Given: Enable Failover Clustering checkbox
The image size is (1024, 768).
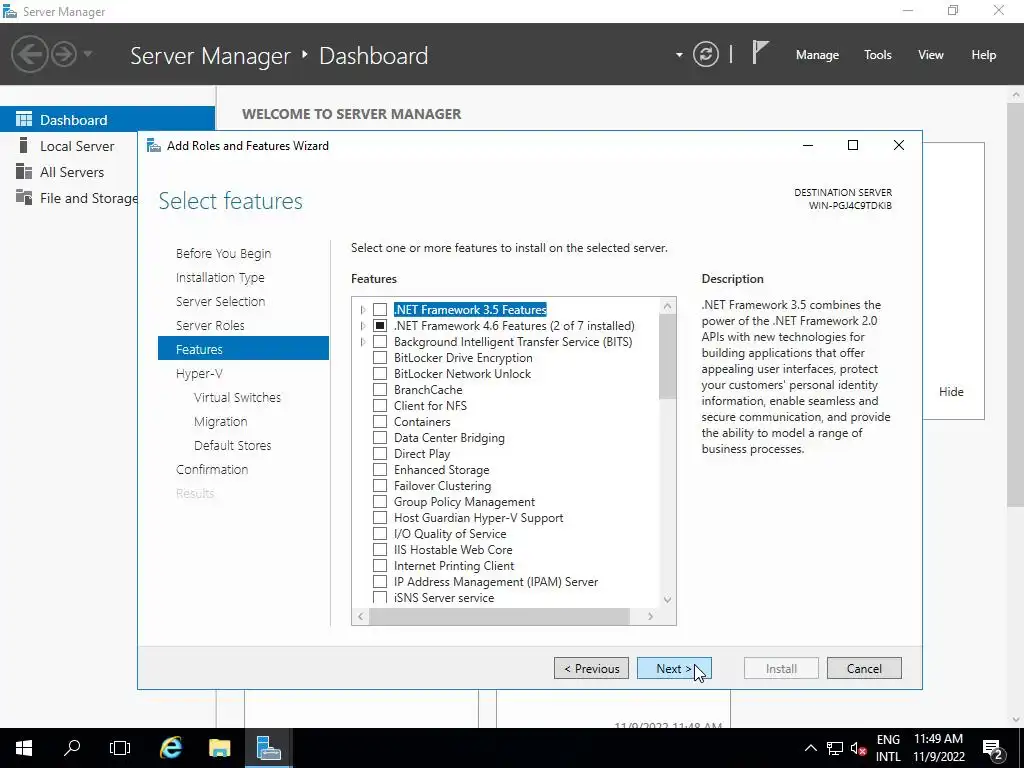Looking at the screenshot, I should [380, 485].
